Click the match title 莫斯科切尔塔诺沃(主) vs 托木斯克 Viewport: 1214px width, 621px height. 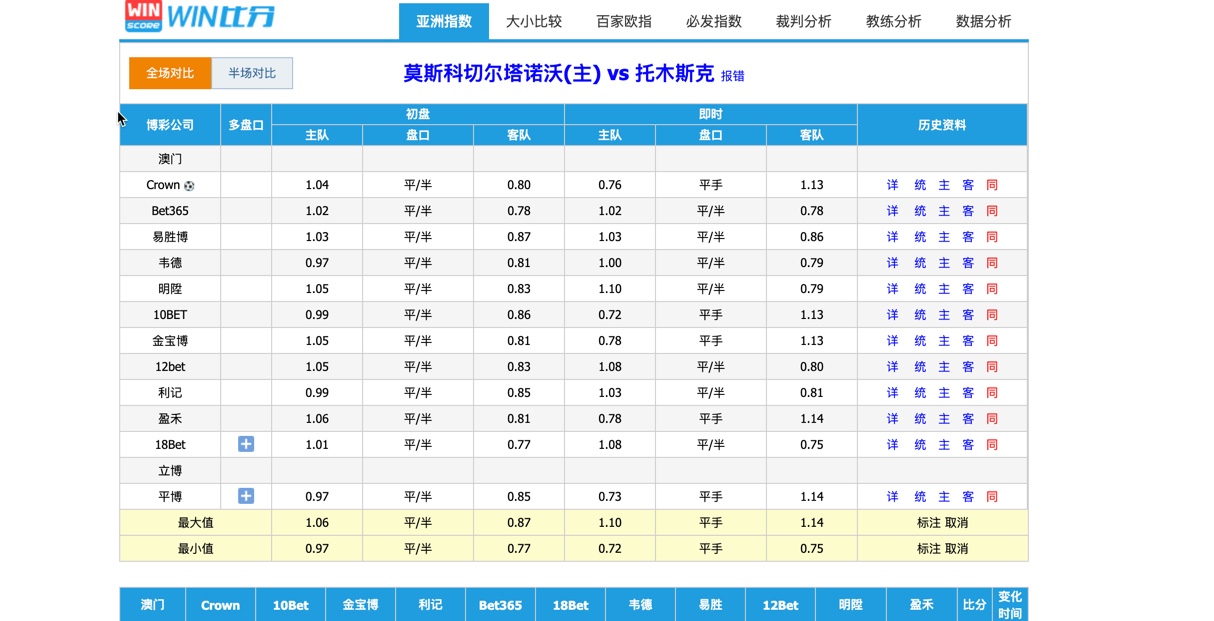(559, 74)
